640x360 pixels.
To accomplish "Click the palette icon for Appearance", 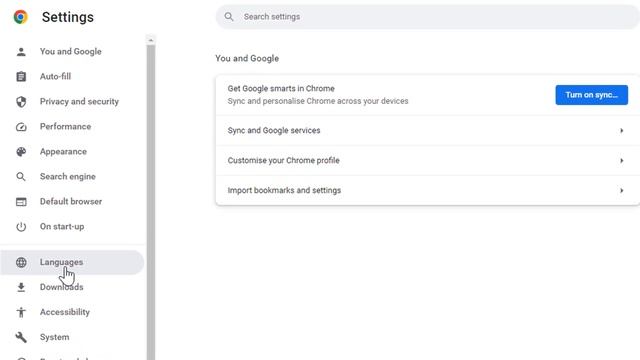I will [21, 152].
